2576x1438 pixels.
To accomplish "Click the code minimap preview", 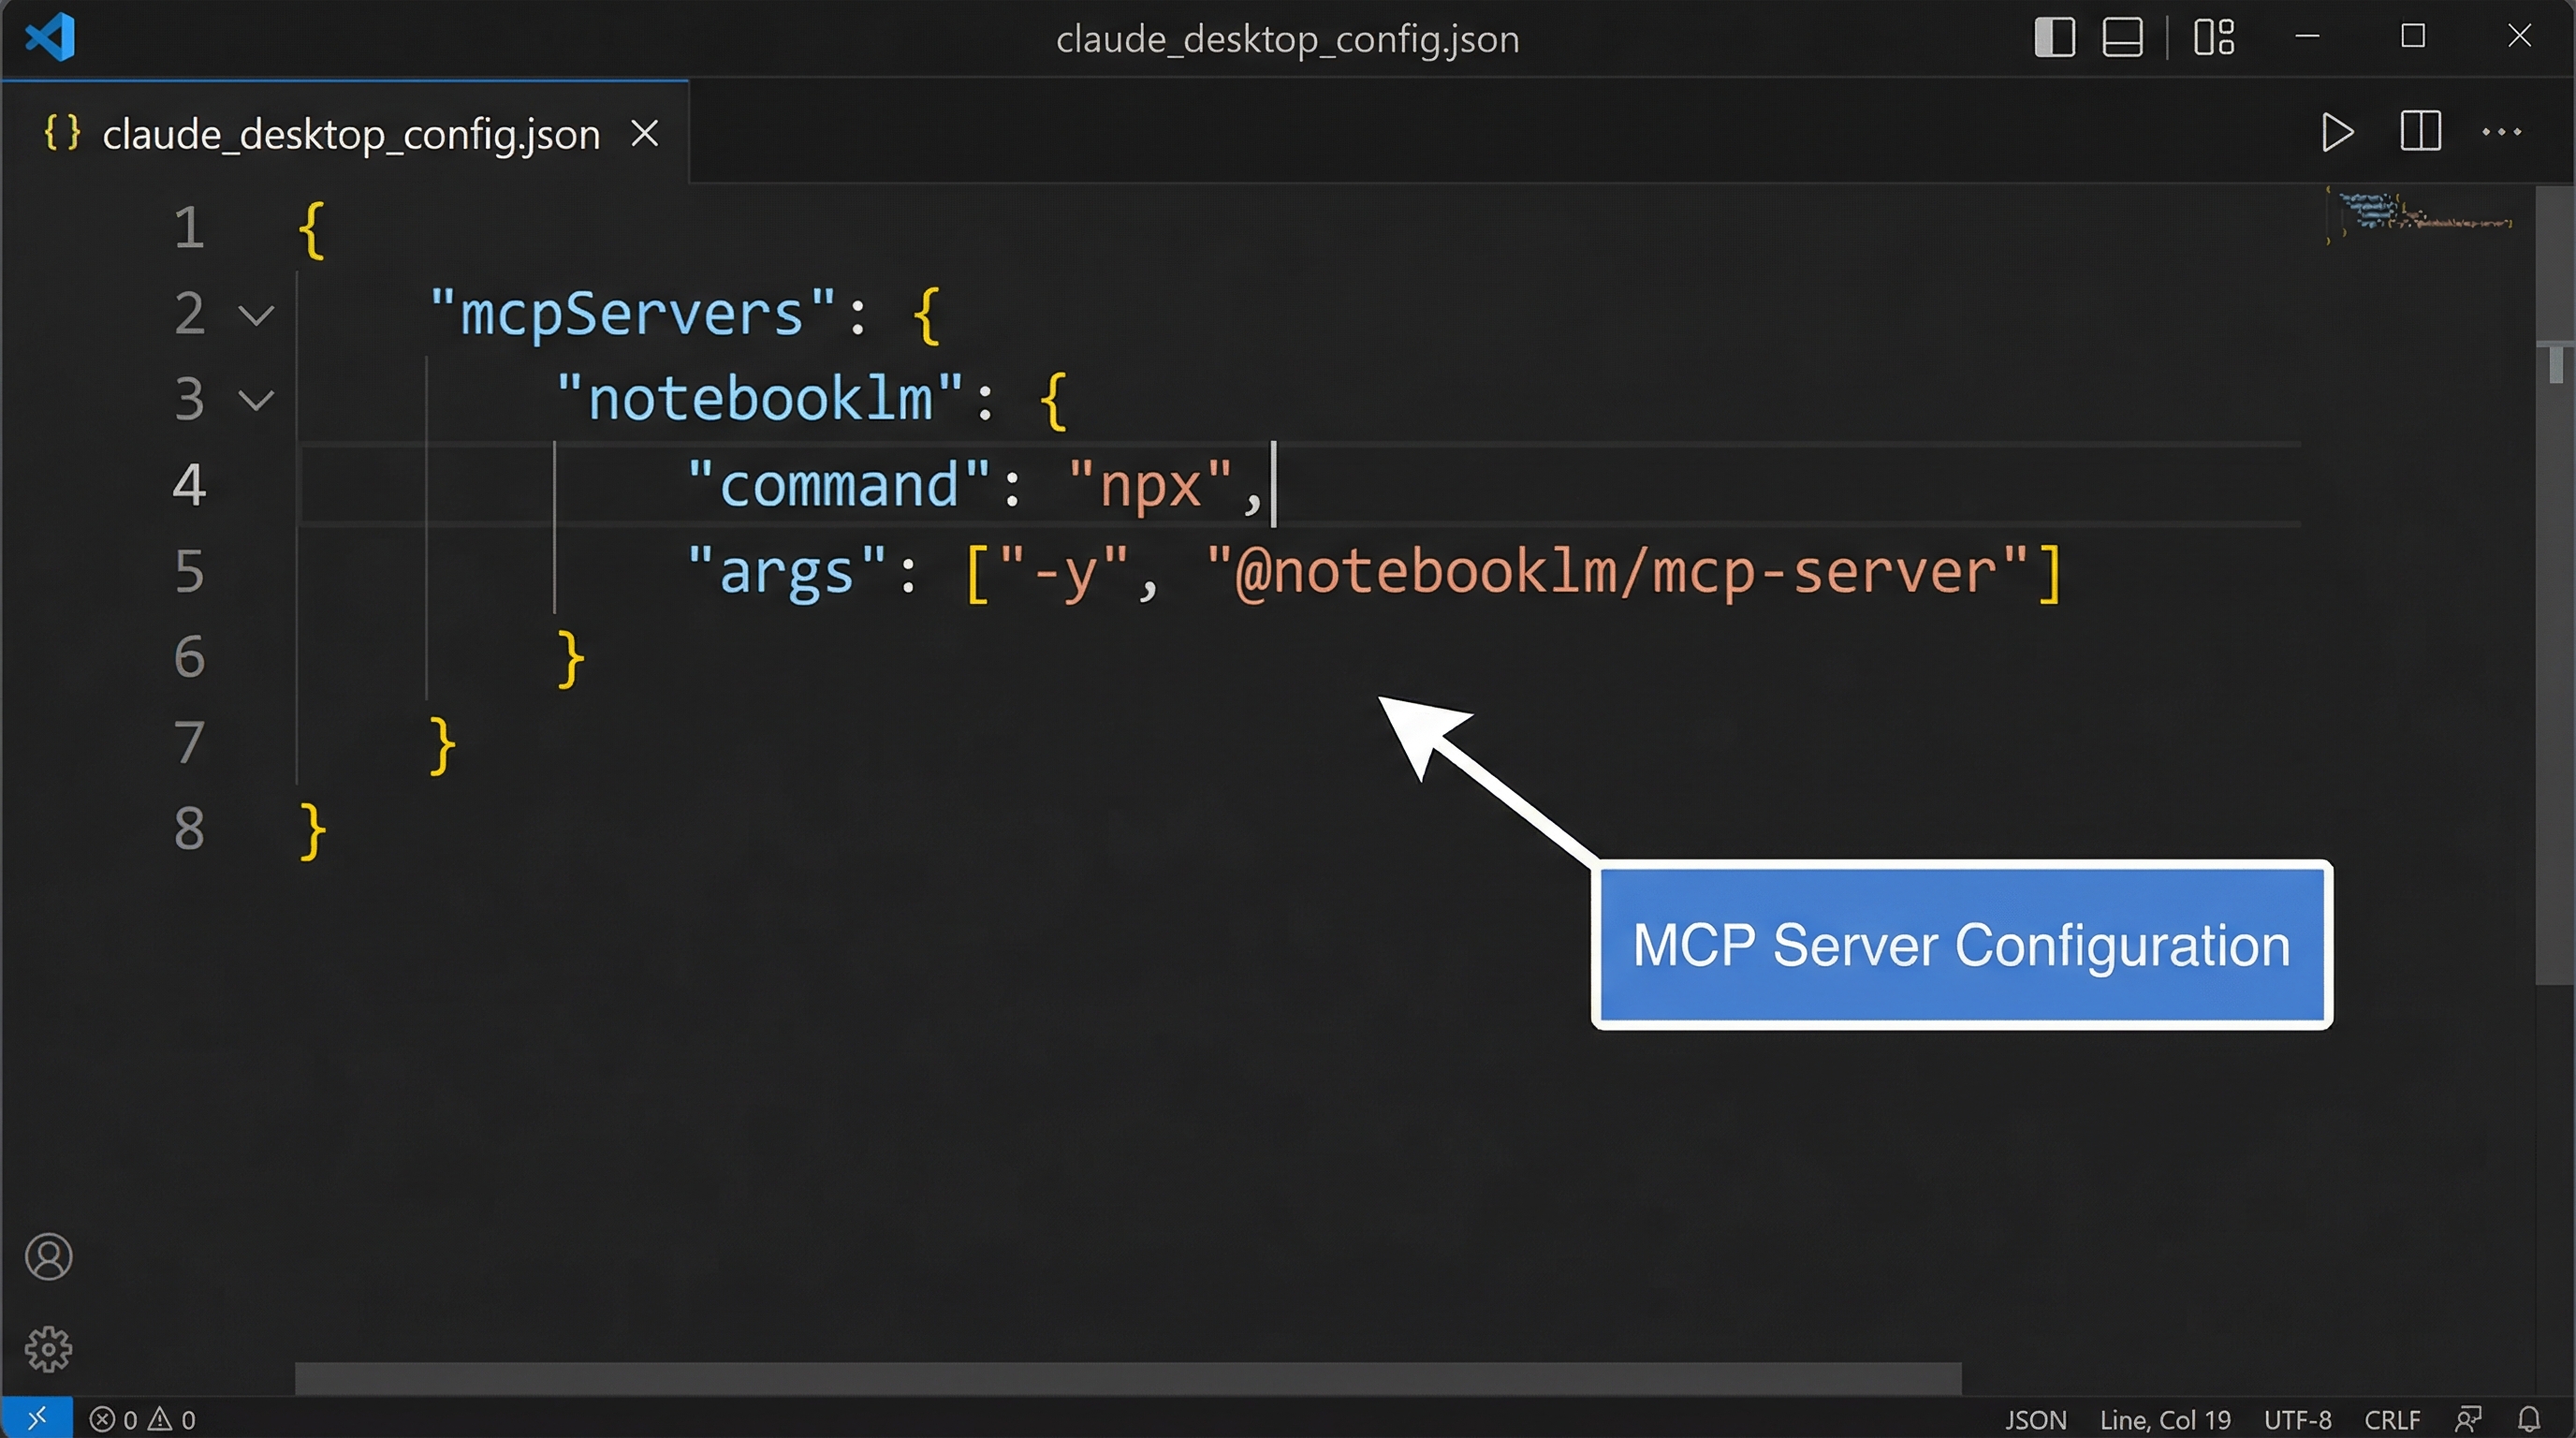I will click(2420, 215).
